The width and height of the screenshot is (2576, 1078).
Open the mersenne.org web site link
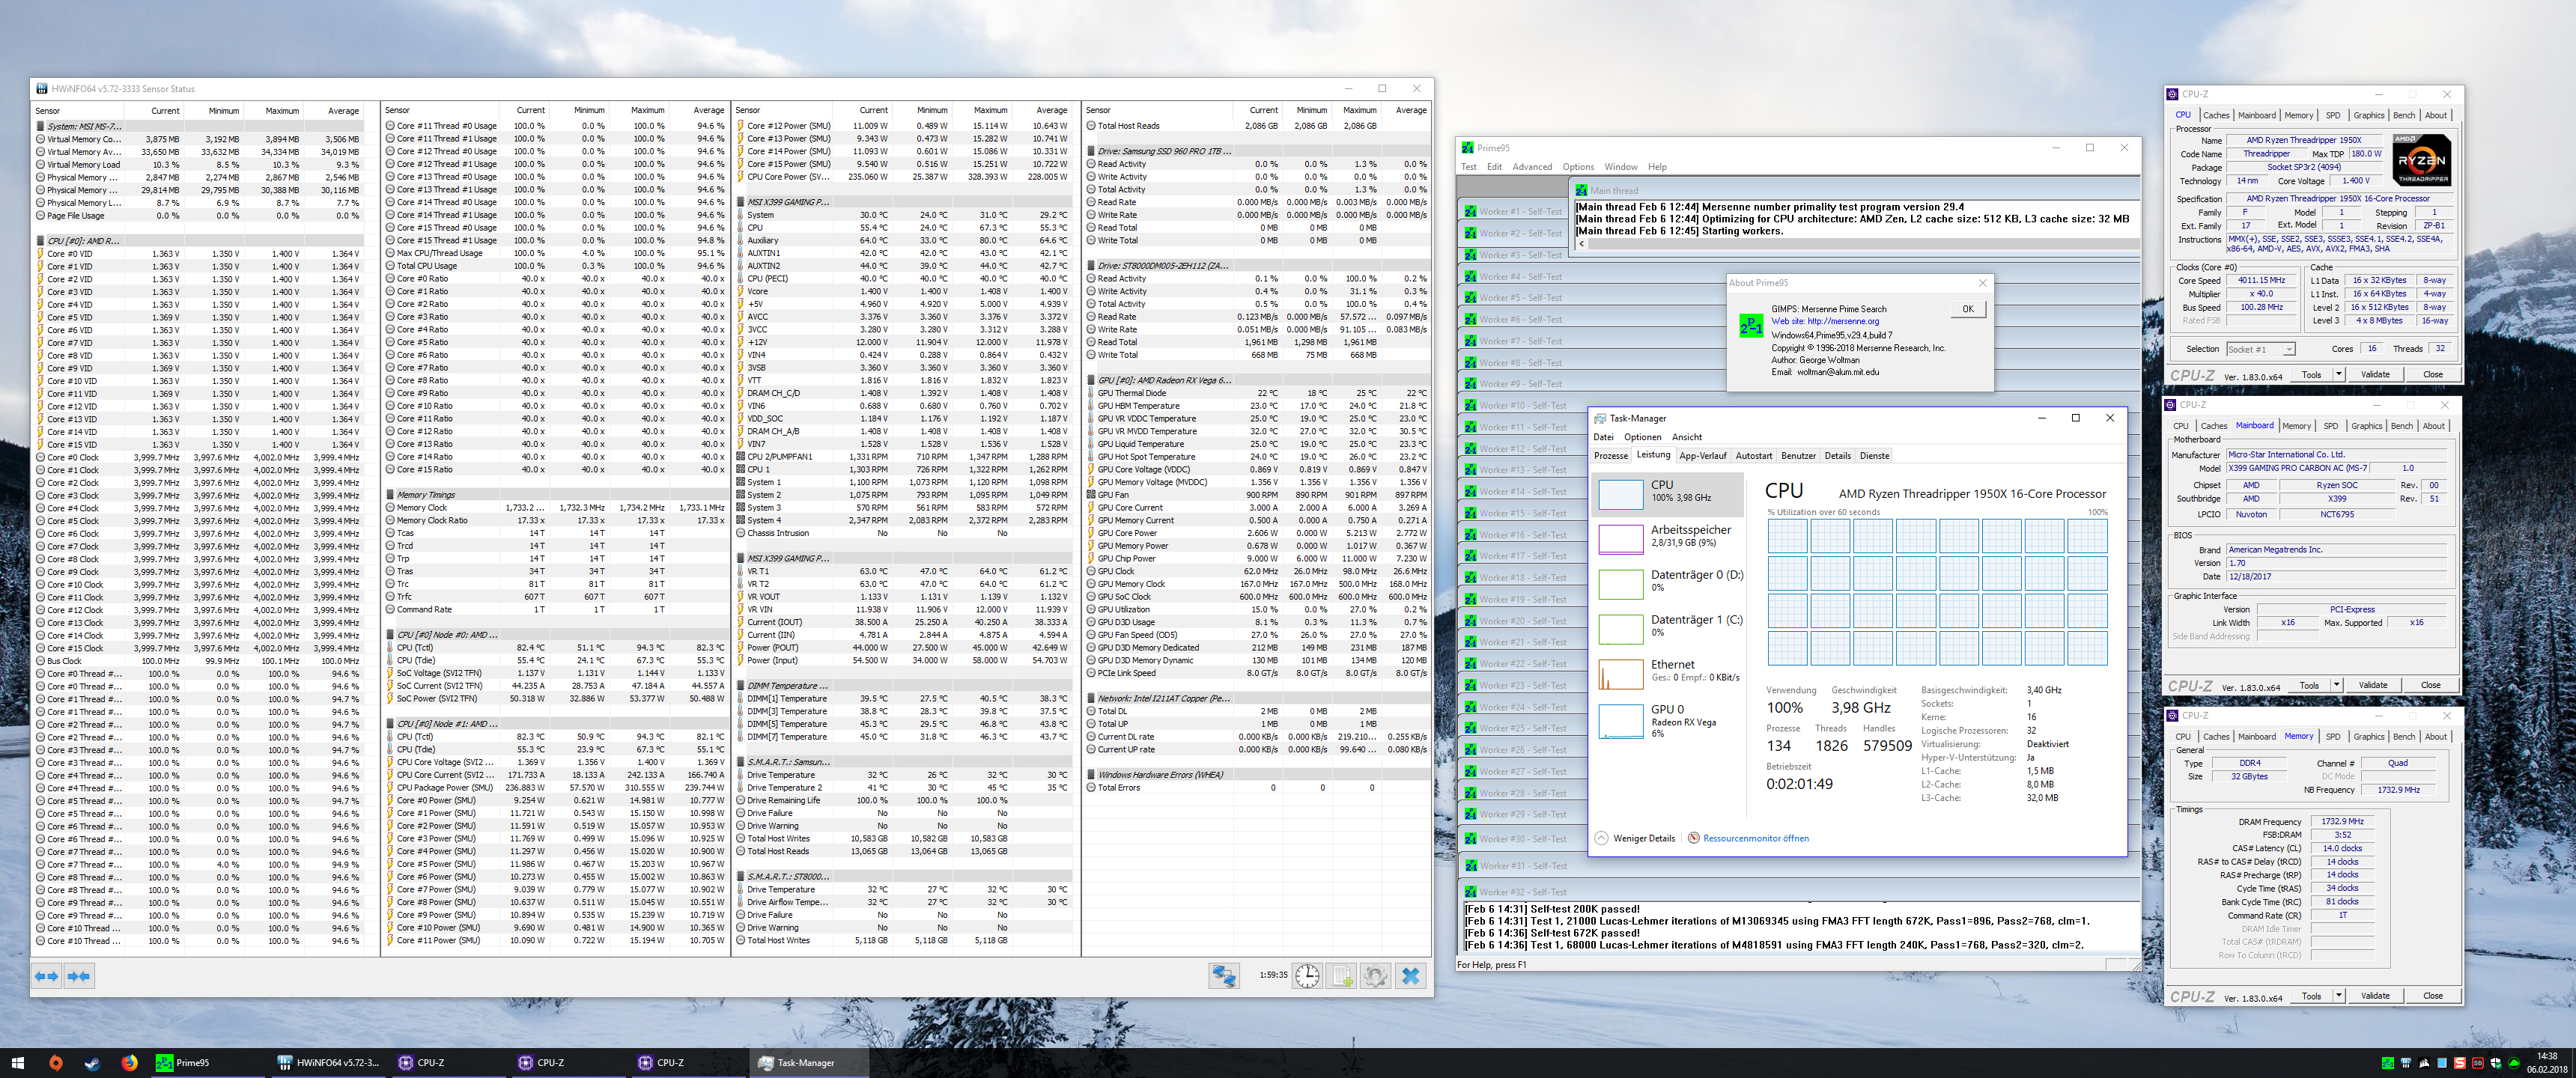pos(1842,322)
